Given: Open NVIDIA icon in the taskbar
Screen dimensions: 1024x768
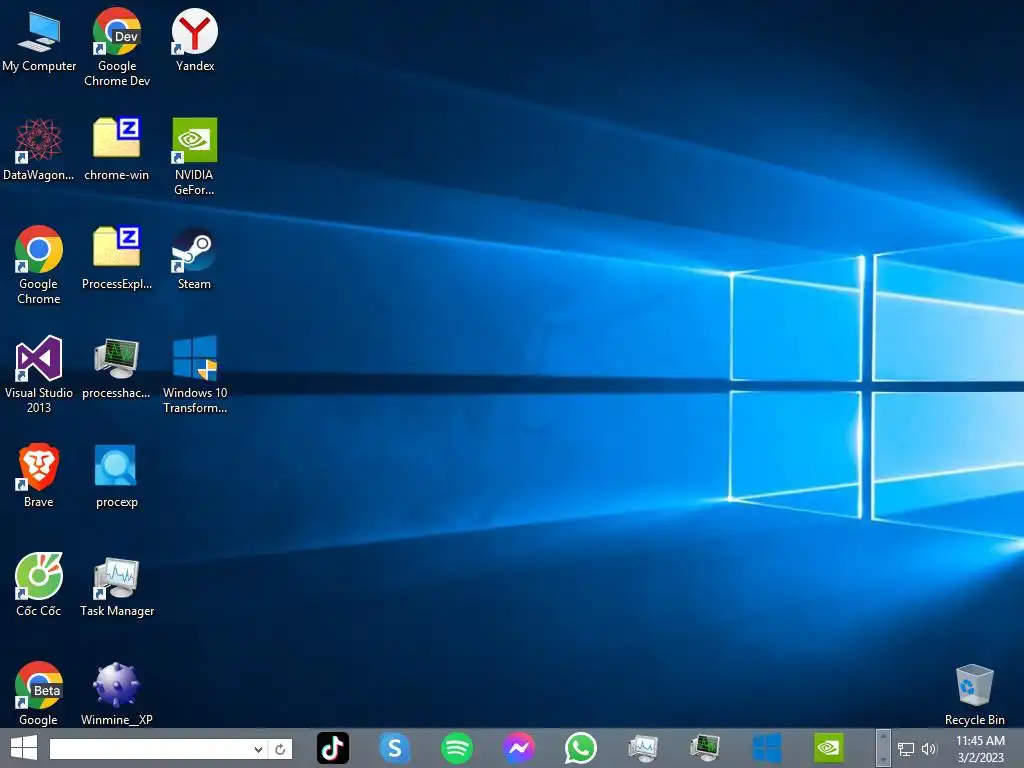Looking at the screenshot, I should (829, 748).
